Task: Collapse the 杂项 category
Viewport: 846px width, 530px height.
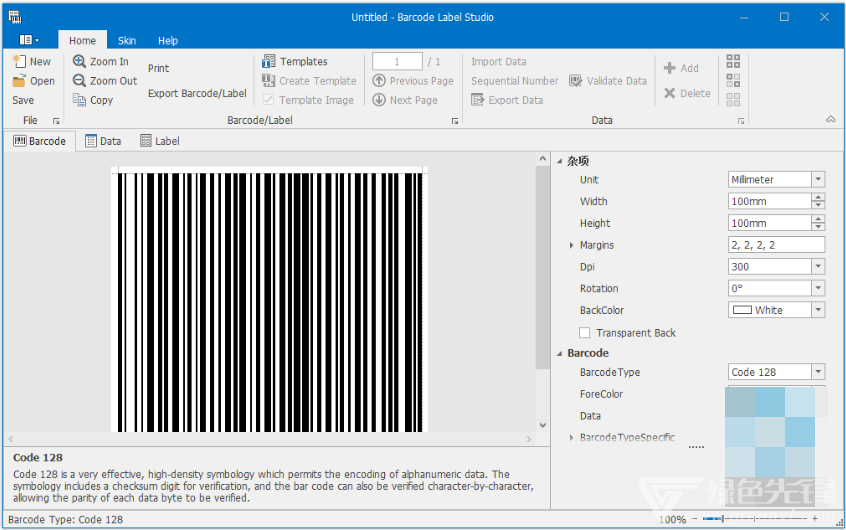Action: [x=560, y=161]
